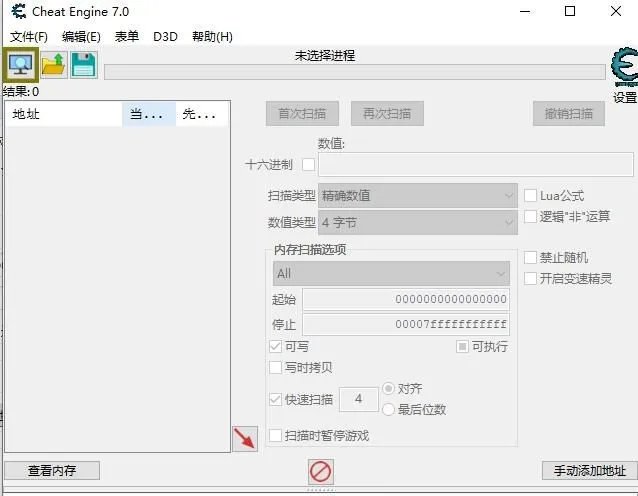Click the red circle clear-list icon

(321, 472)
